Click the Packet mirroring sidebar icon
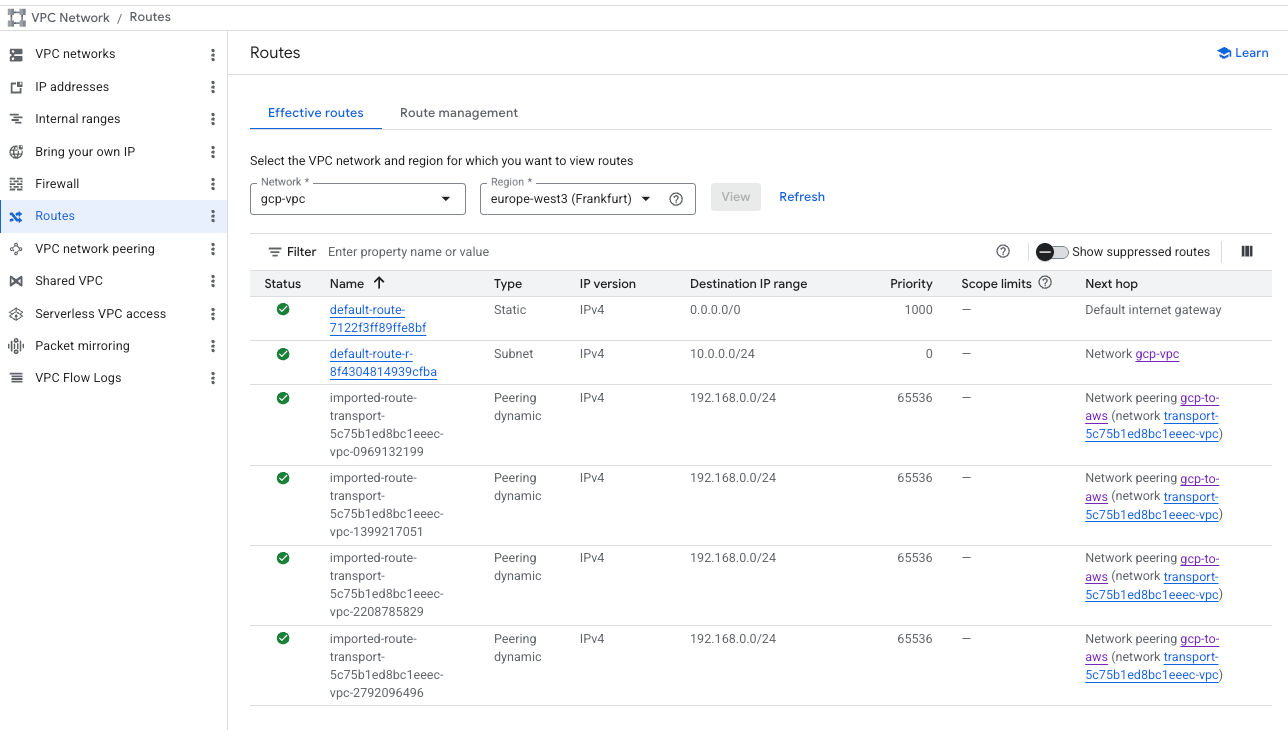Viewport: 1288px width, 730px height. (16, 346)
